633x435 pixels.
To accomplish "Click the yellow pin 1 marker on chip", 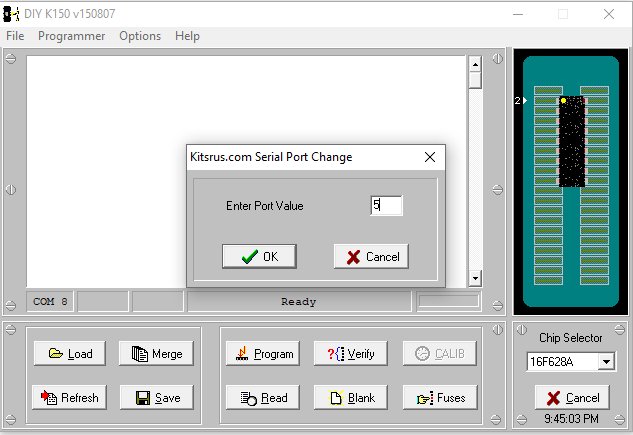I will 564,100.
